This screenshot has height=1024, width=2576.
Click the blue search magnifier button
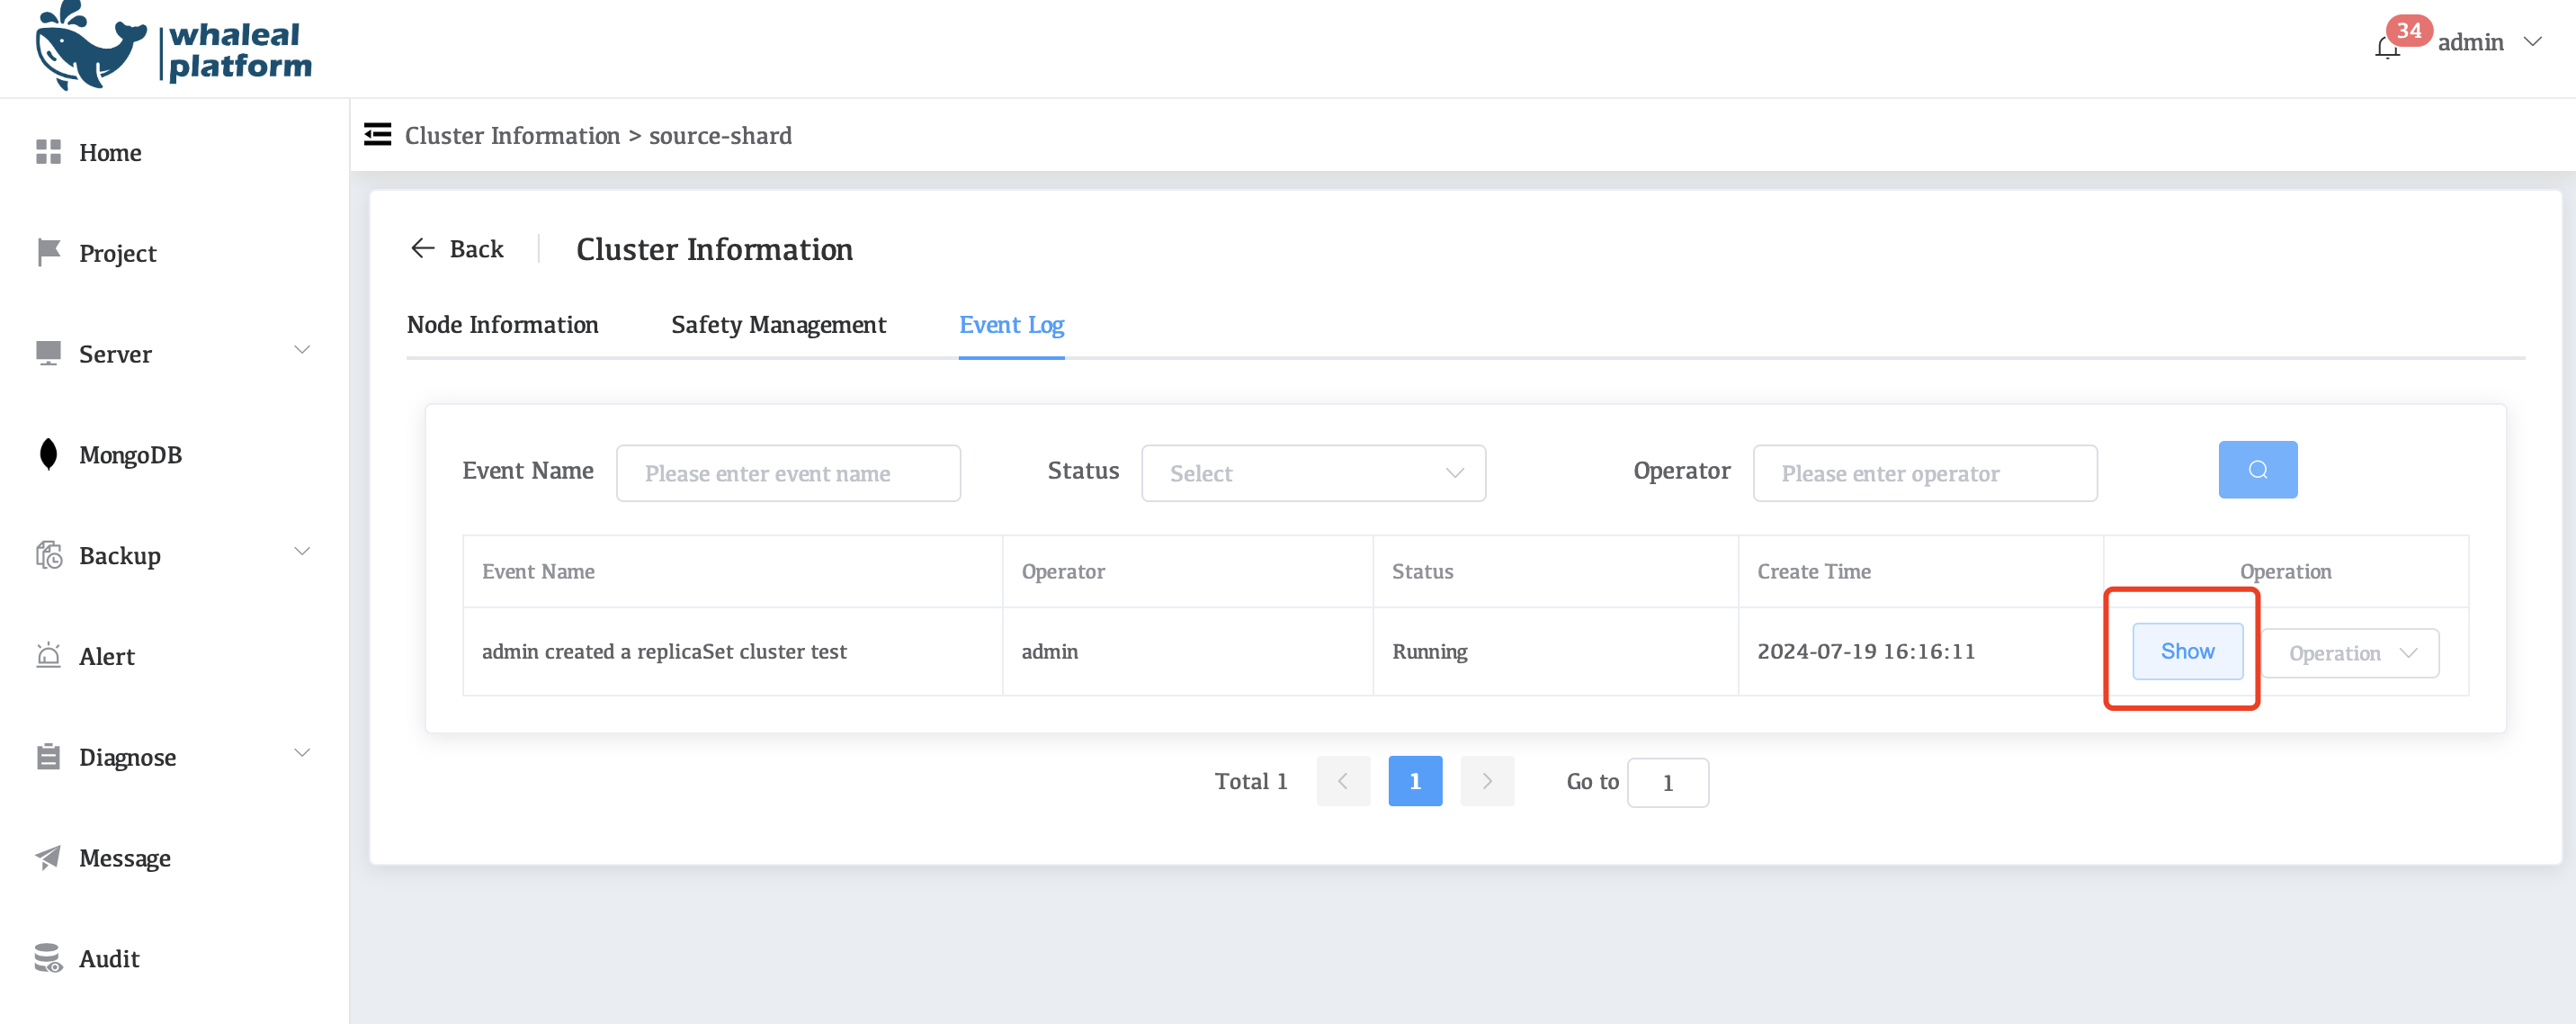[x=2257, y=470]
